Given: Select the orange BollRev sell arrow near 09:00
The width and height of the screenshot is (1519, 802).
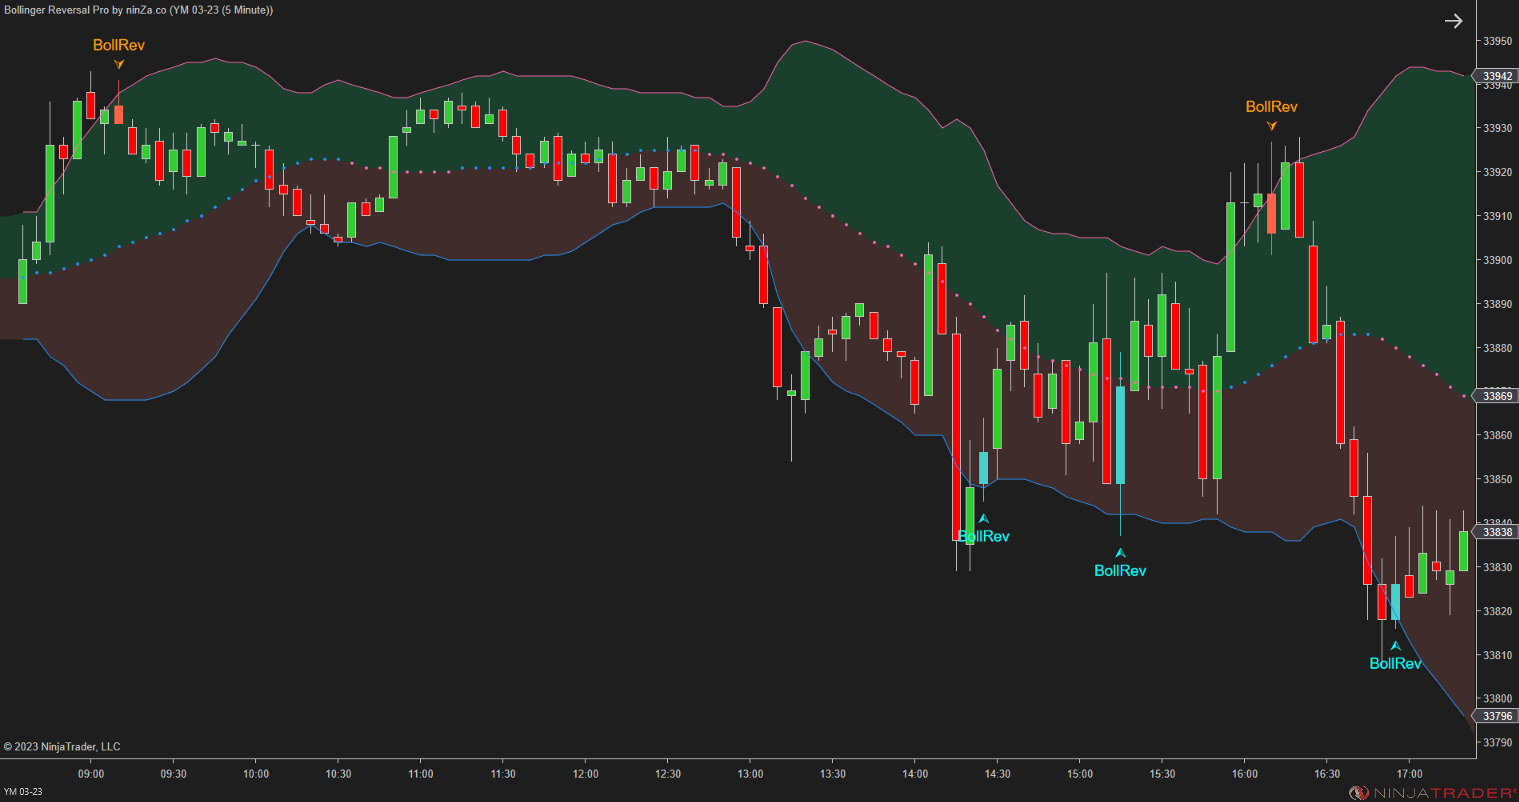Looking at the screenshot, I should [x=118, y=62].
